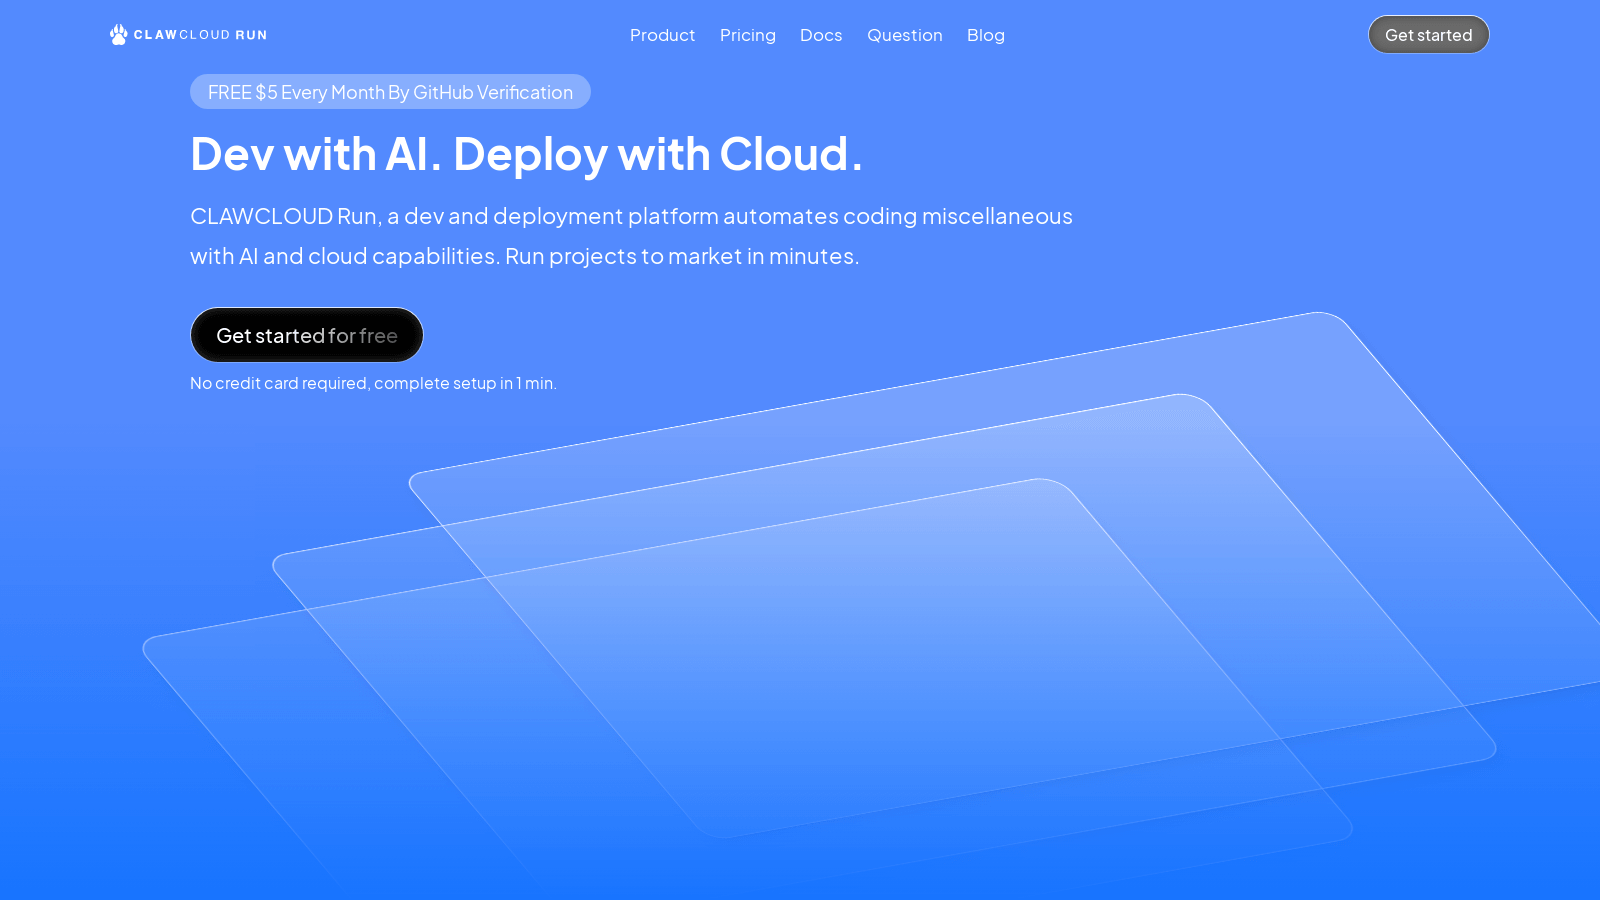The height and width of the screenshot is (900, 1600).
Task: Click 'automates coding miscellaneous' in the description
Action: pyautogui.click(x=898, y=216)
